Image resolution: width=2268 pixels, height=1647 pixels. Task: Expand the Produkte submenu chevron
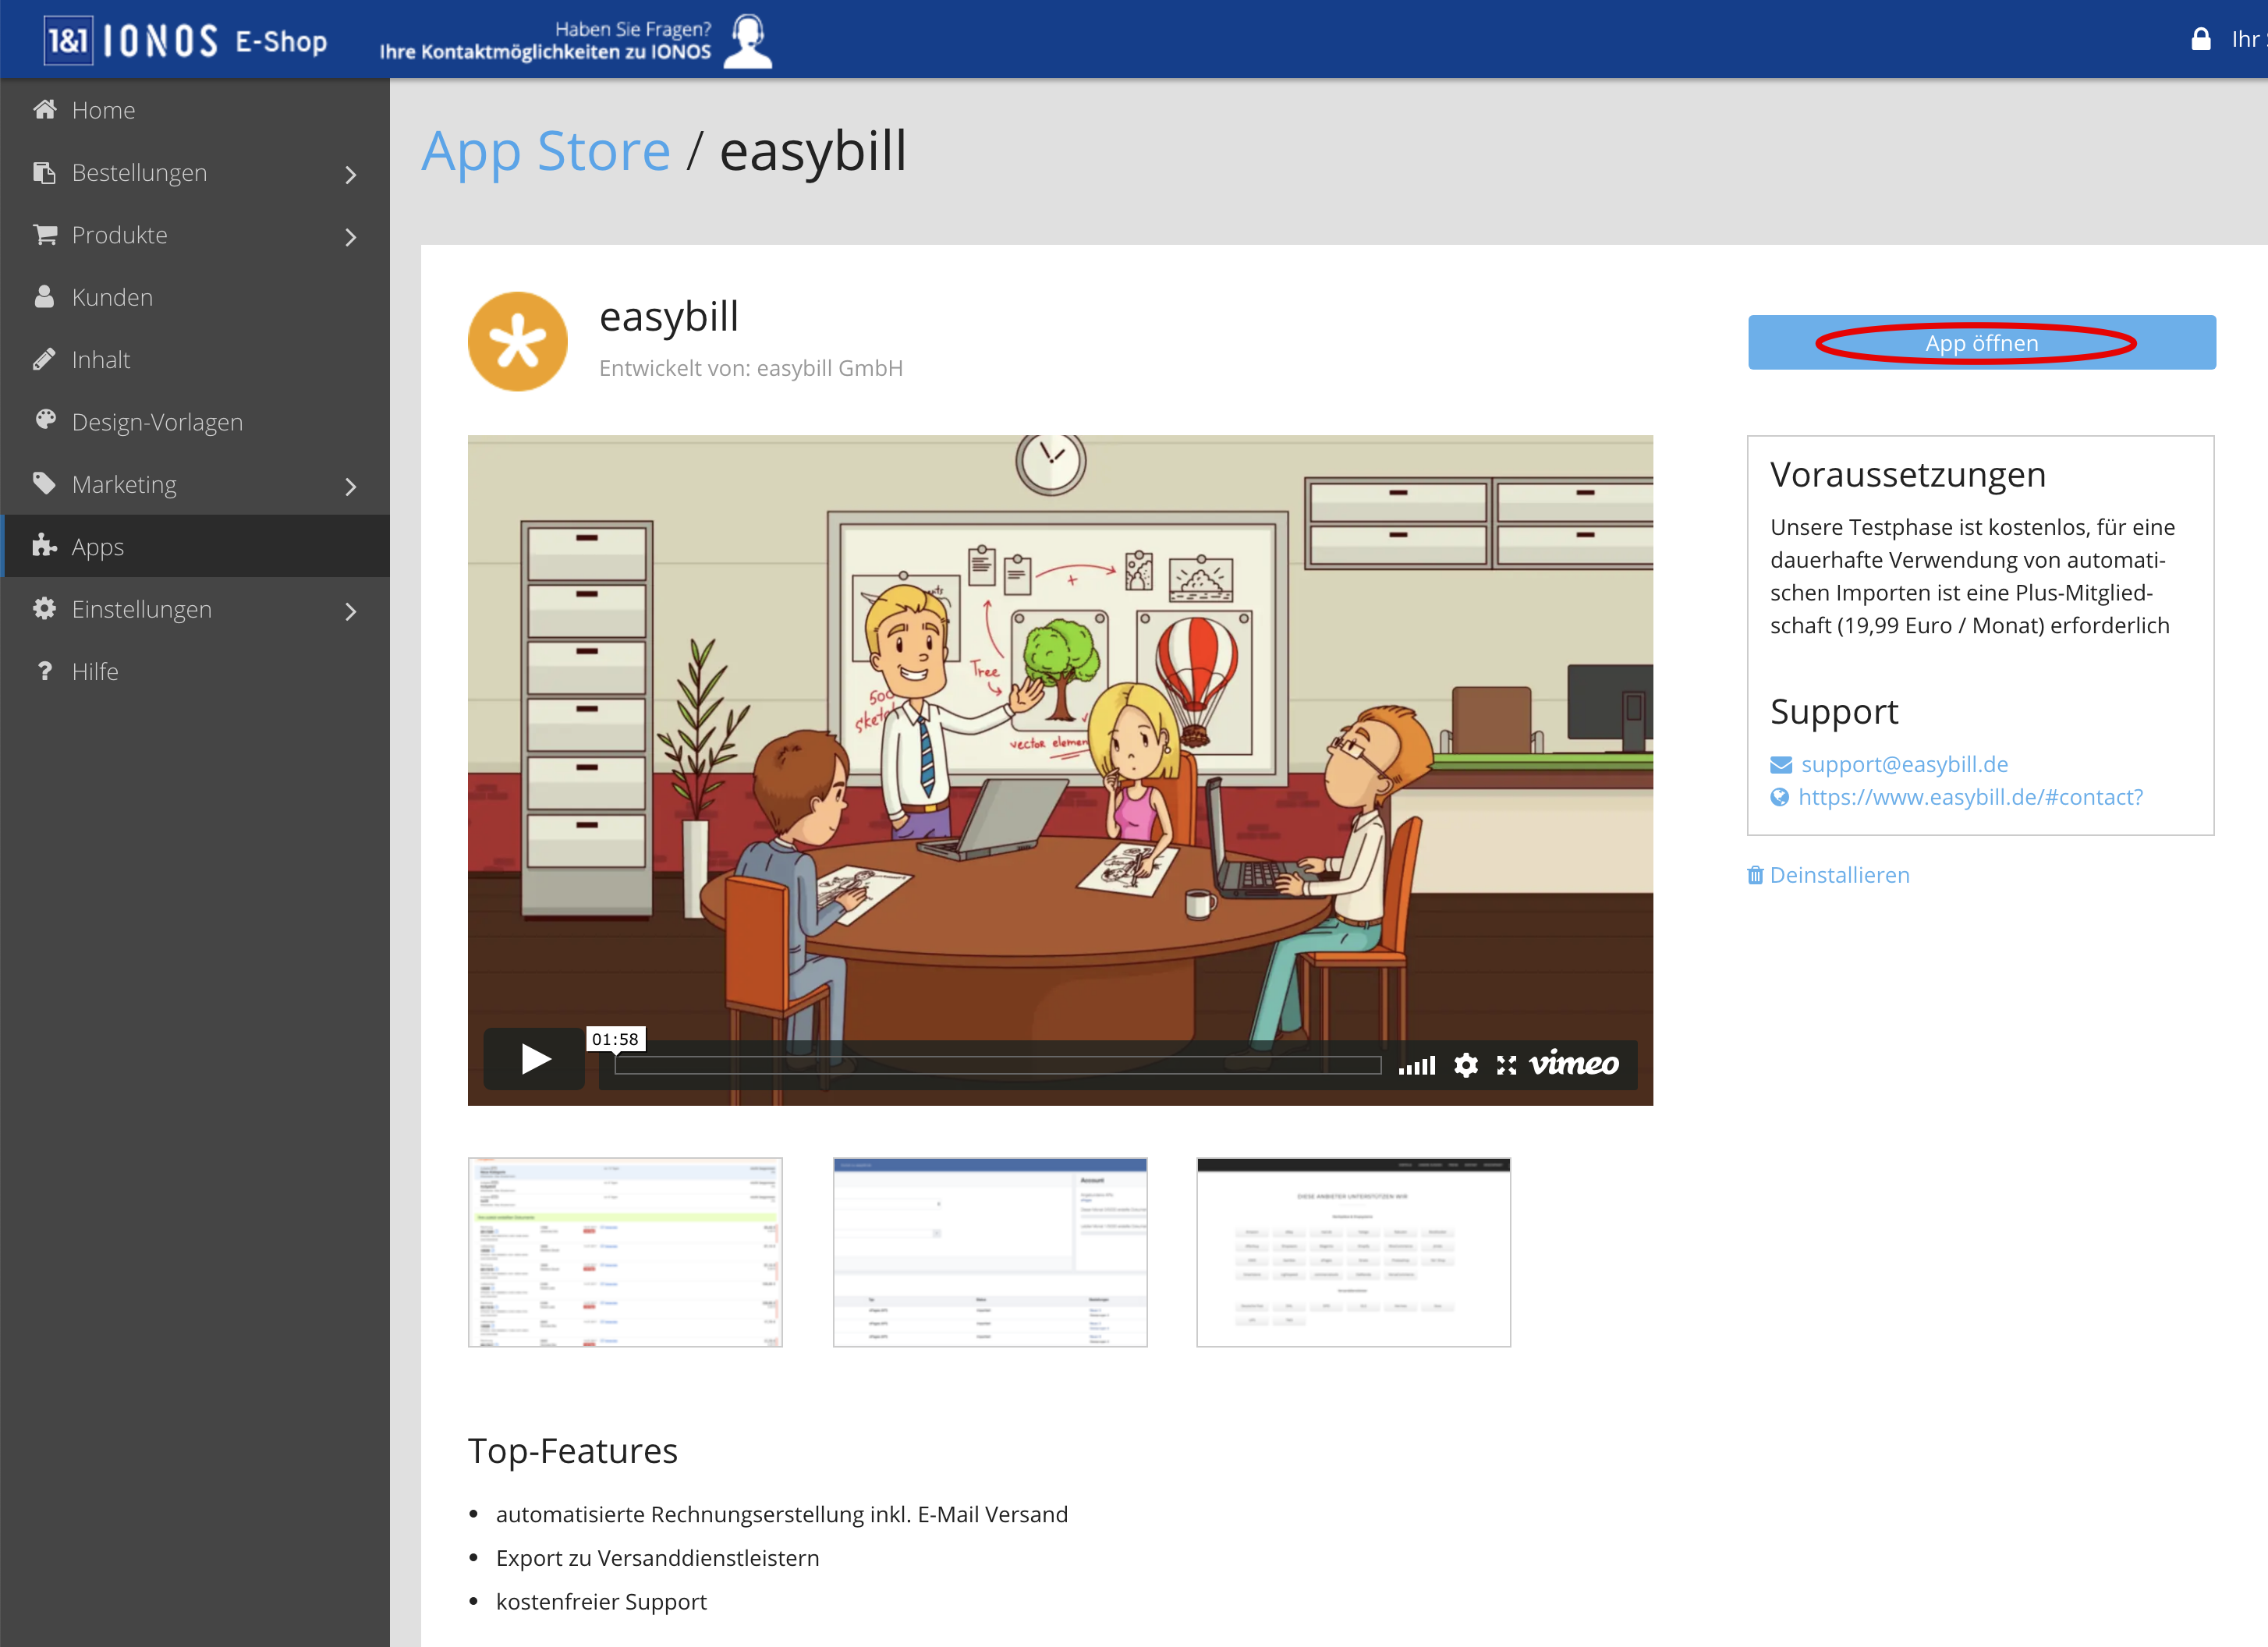pyautogui.click(x=350, y=237)
